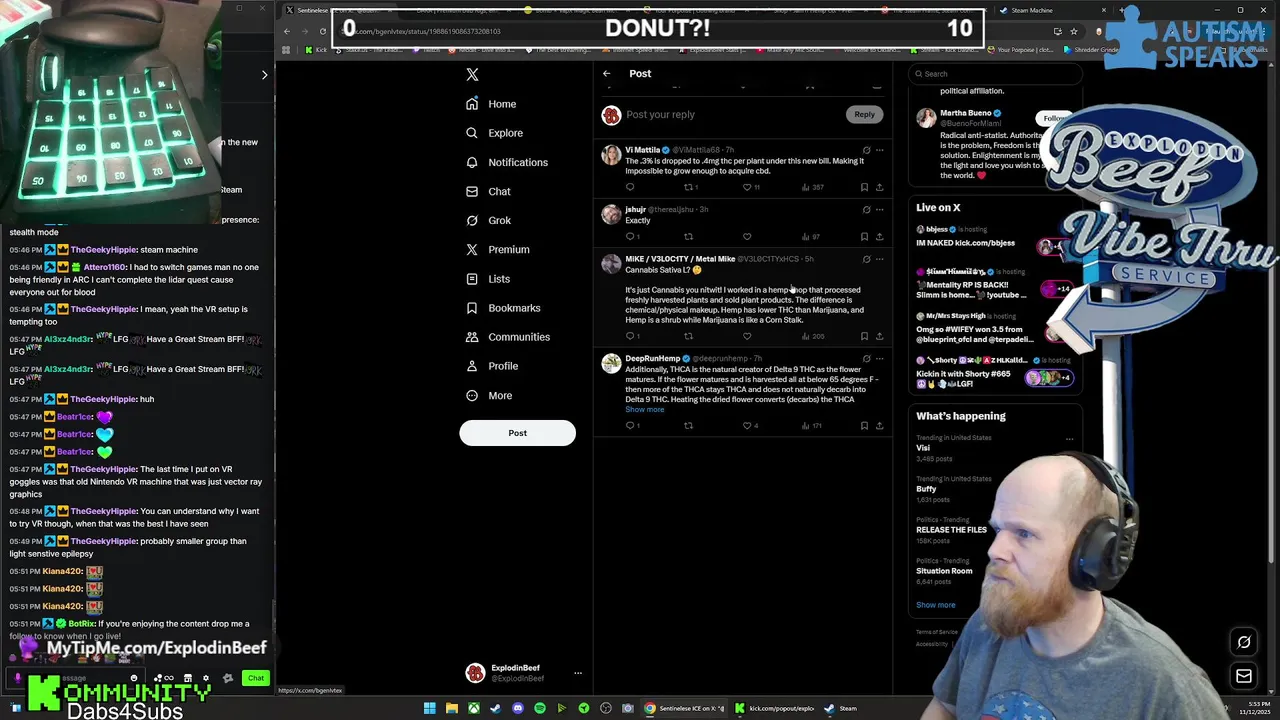This screenshot has width=1280, height=720.
Task: Open Lists in the sidebar
Action: [488, 279]
